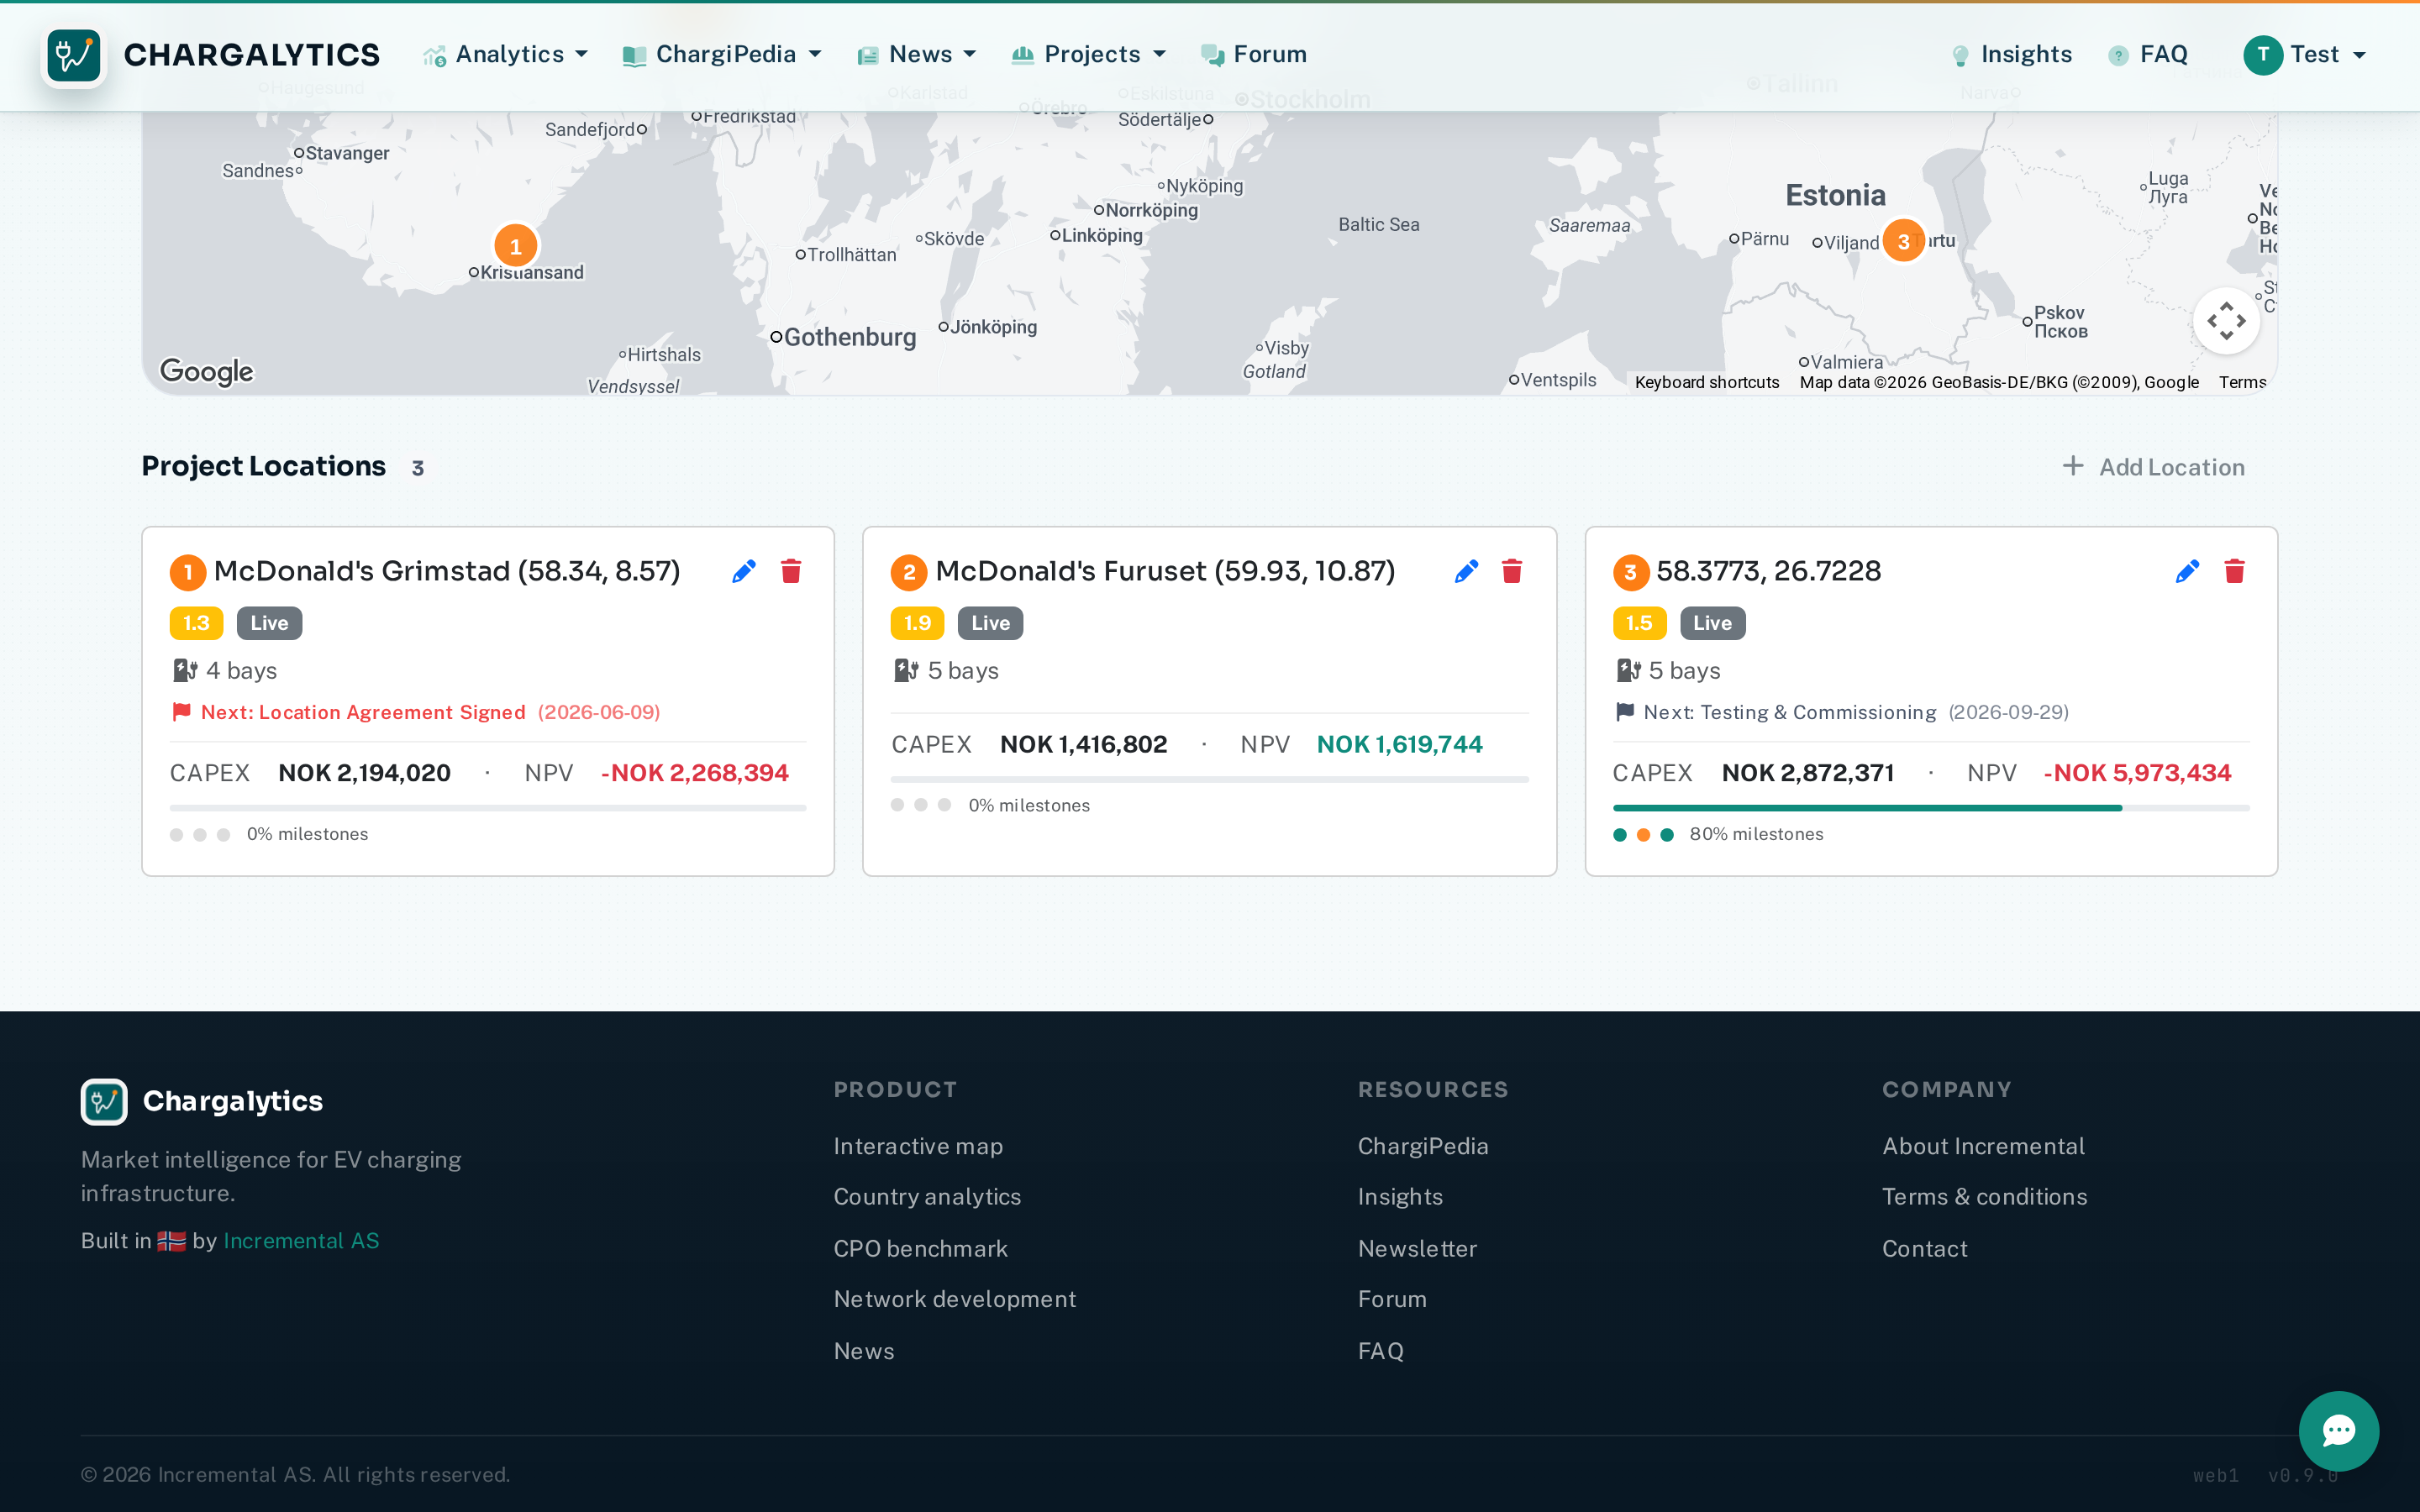2420x1512 pixels.
Task: Click the orange badge 2 on Furuset card
Action: [909, 572]
